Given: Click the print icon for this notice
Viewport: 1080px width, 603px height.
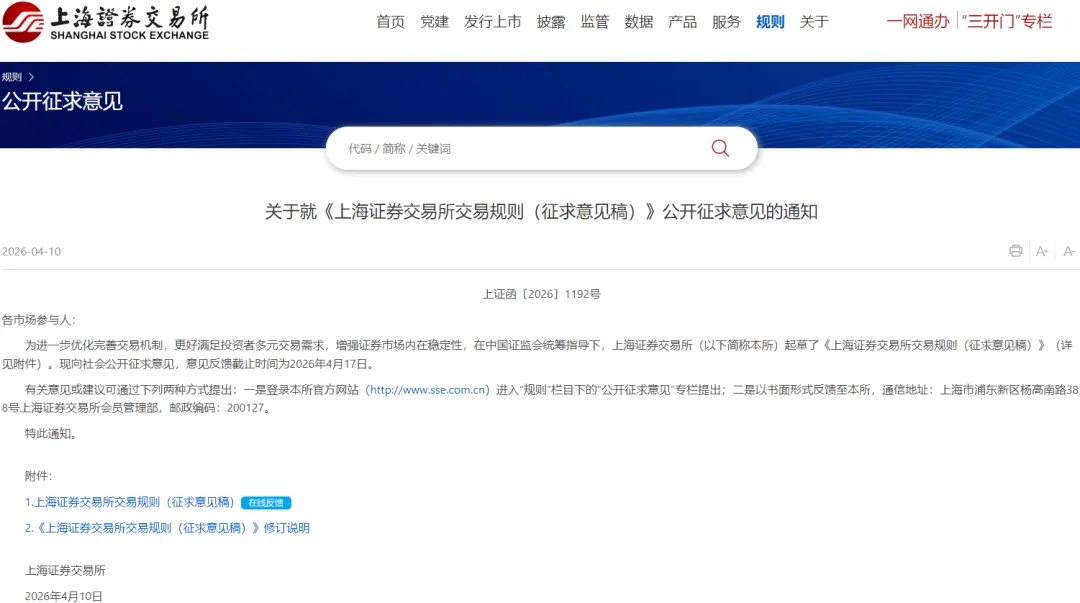Looking at the screenshot, I should tap(1015, 251).
